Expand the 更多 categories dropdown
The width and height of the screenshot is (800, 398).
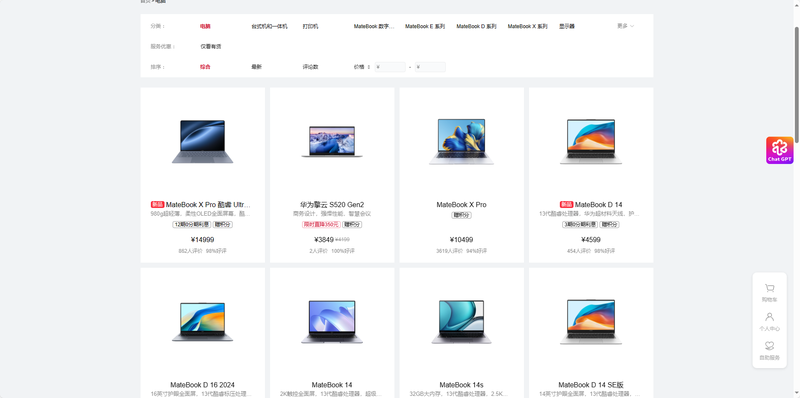pyautogui.click(x=626, y=26)
